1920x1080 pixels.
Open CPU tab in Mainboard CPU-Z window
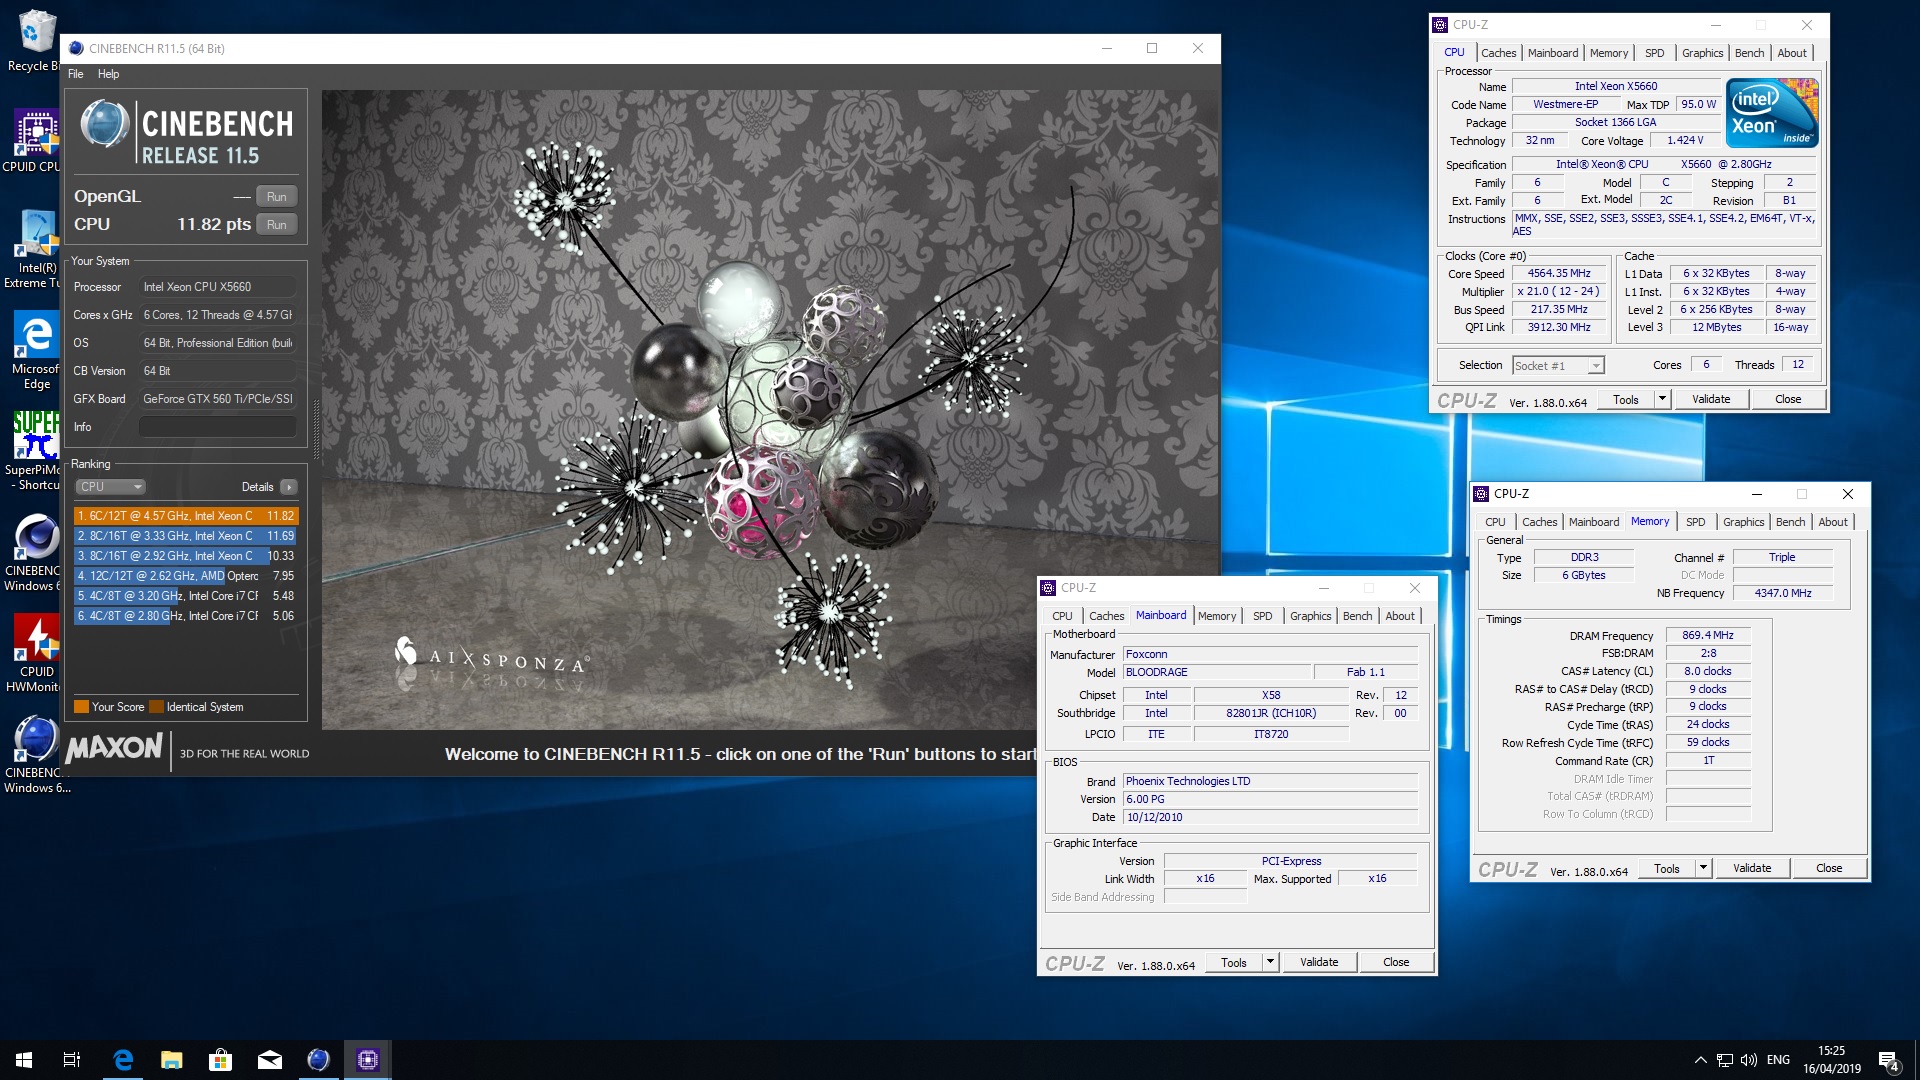tap(1062, 616)
